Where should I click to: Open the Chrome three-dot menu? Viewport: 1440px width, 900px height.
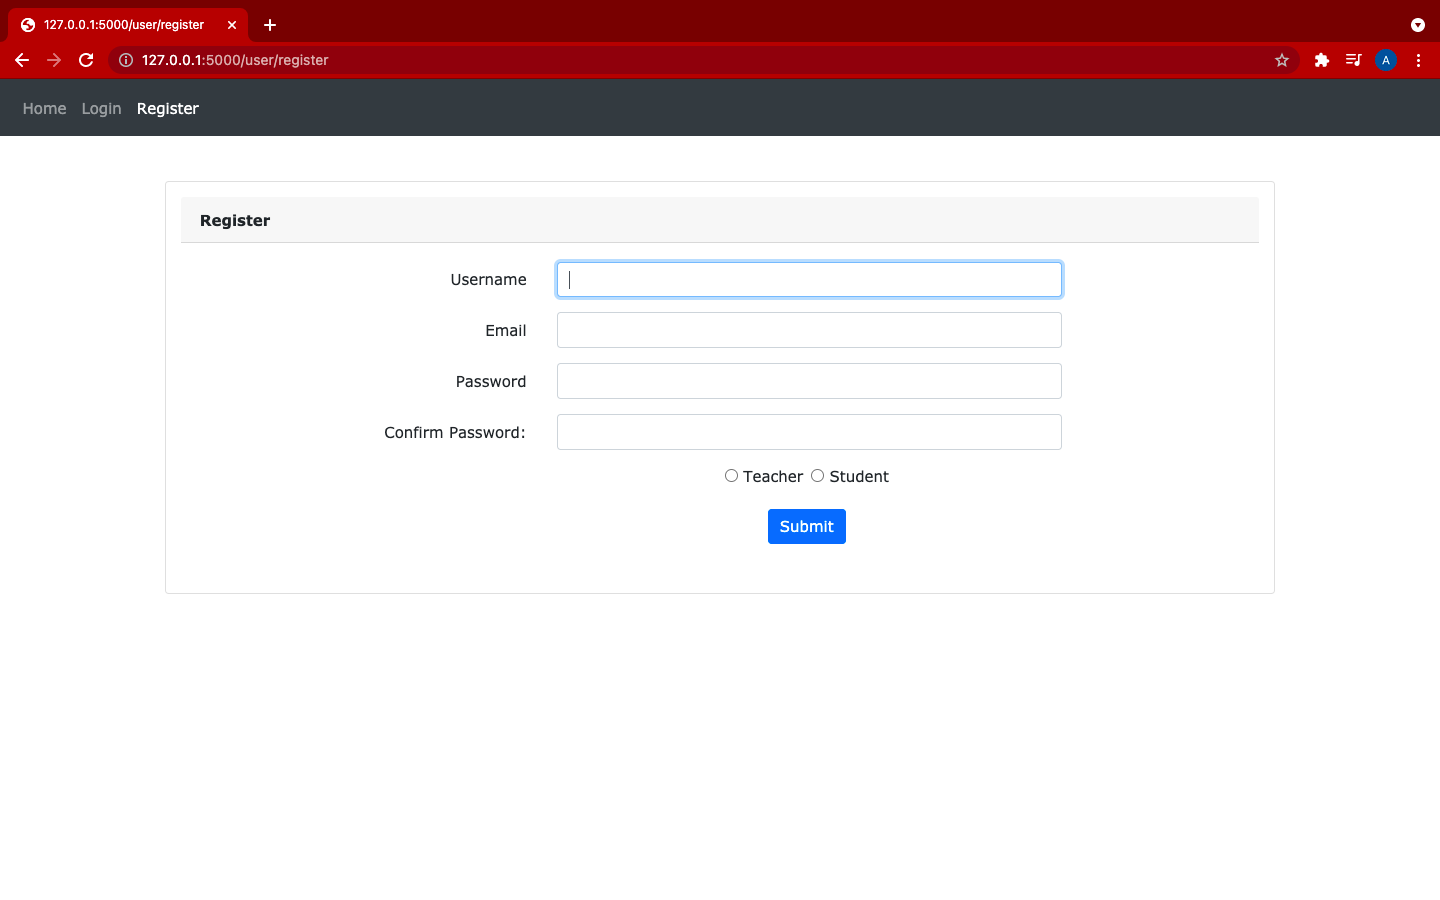coord(1418,60)
